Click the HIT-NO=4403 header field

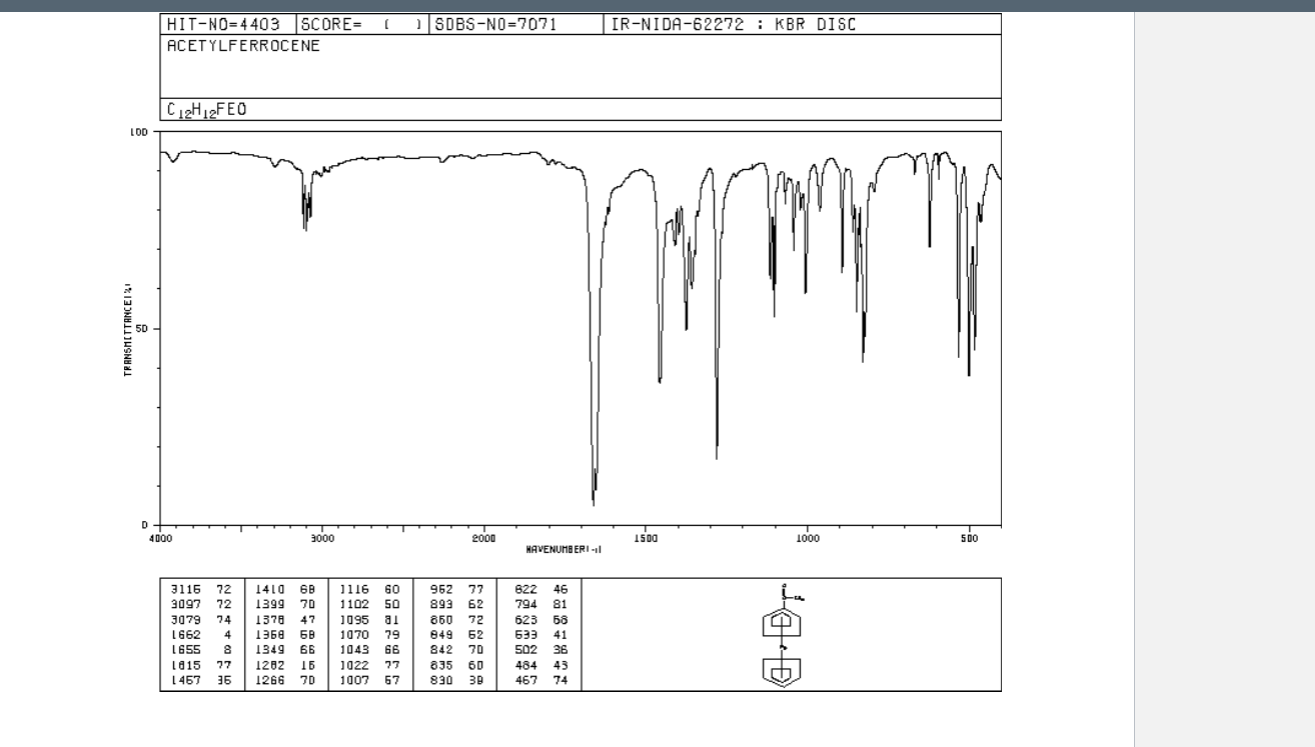coord(223,25)
